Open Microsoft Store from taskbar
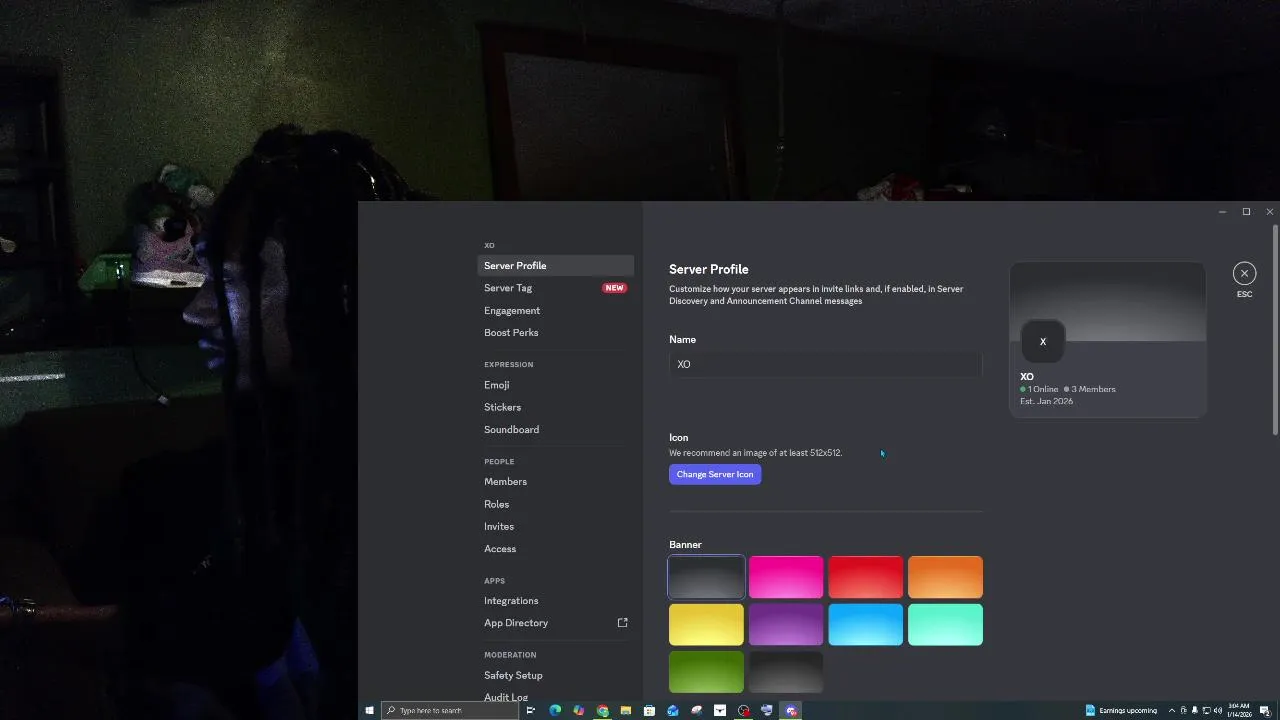The image size is (1280, 720). 649,710
